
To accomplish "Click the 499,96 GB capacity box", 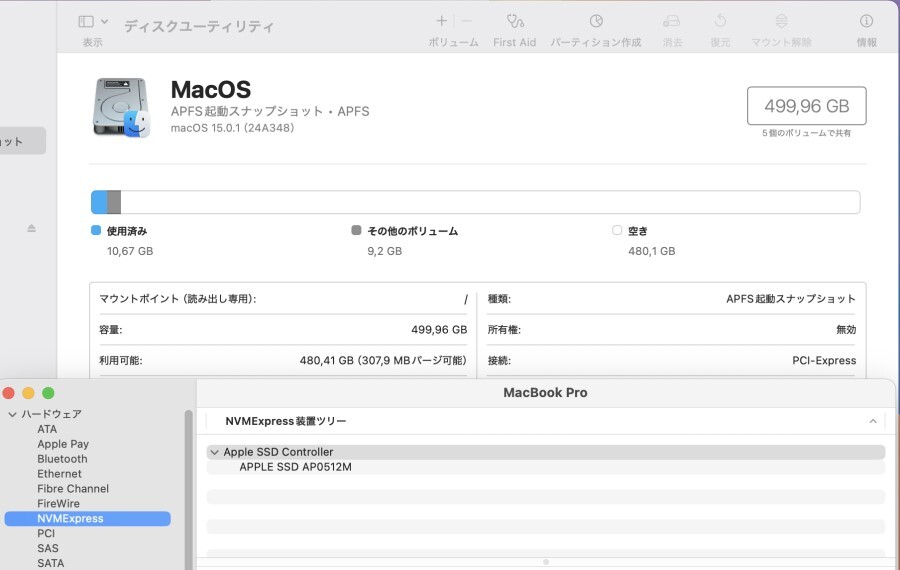I will tap(806, 106).
